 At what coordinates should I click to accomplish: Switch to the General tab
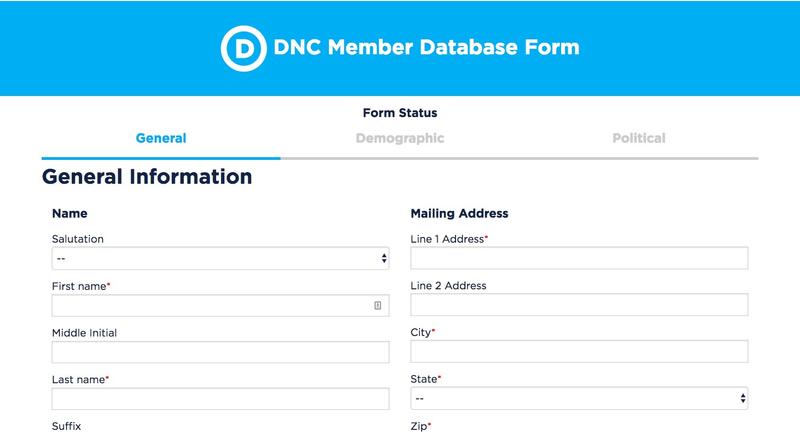click(161, 138)
